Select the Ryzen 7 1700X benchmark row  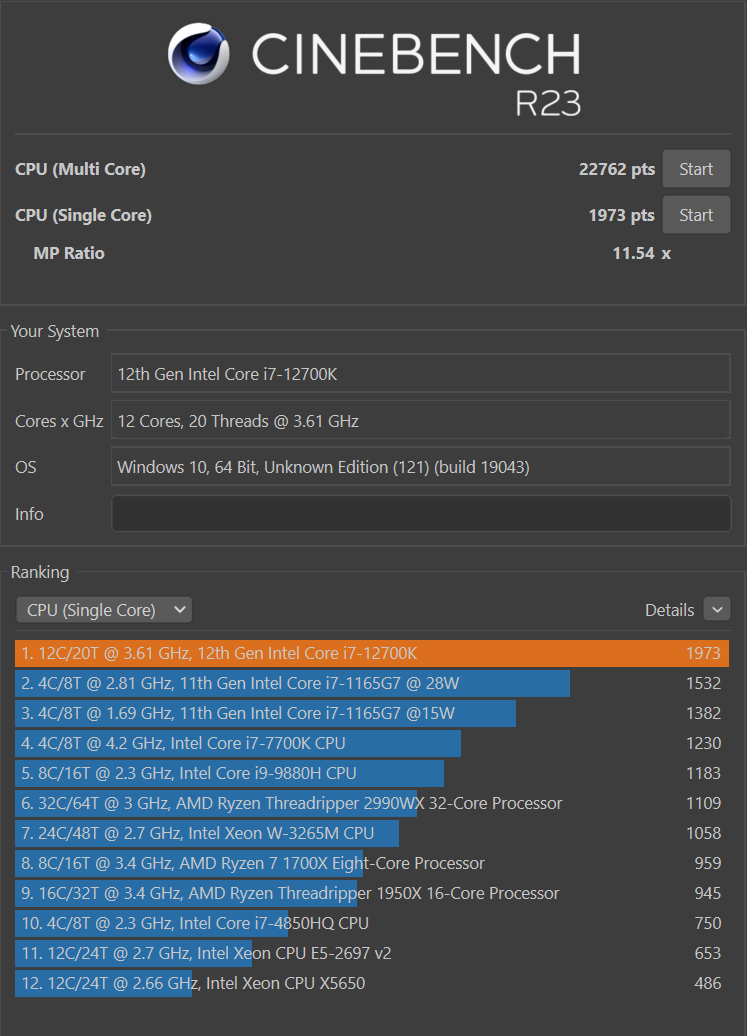250,863
